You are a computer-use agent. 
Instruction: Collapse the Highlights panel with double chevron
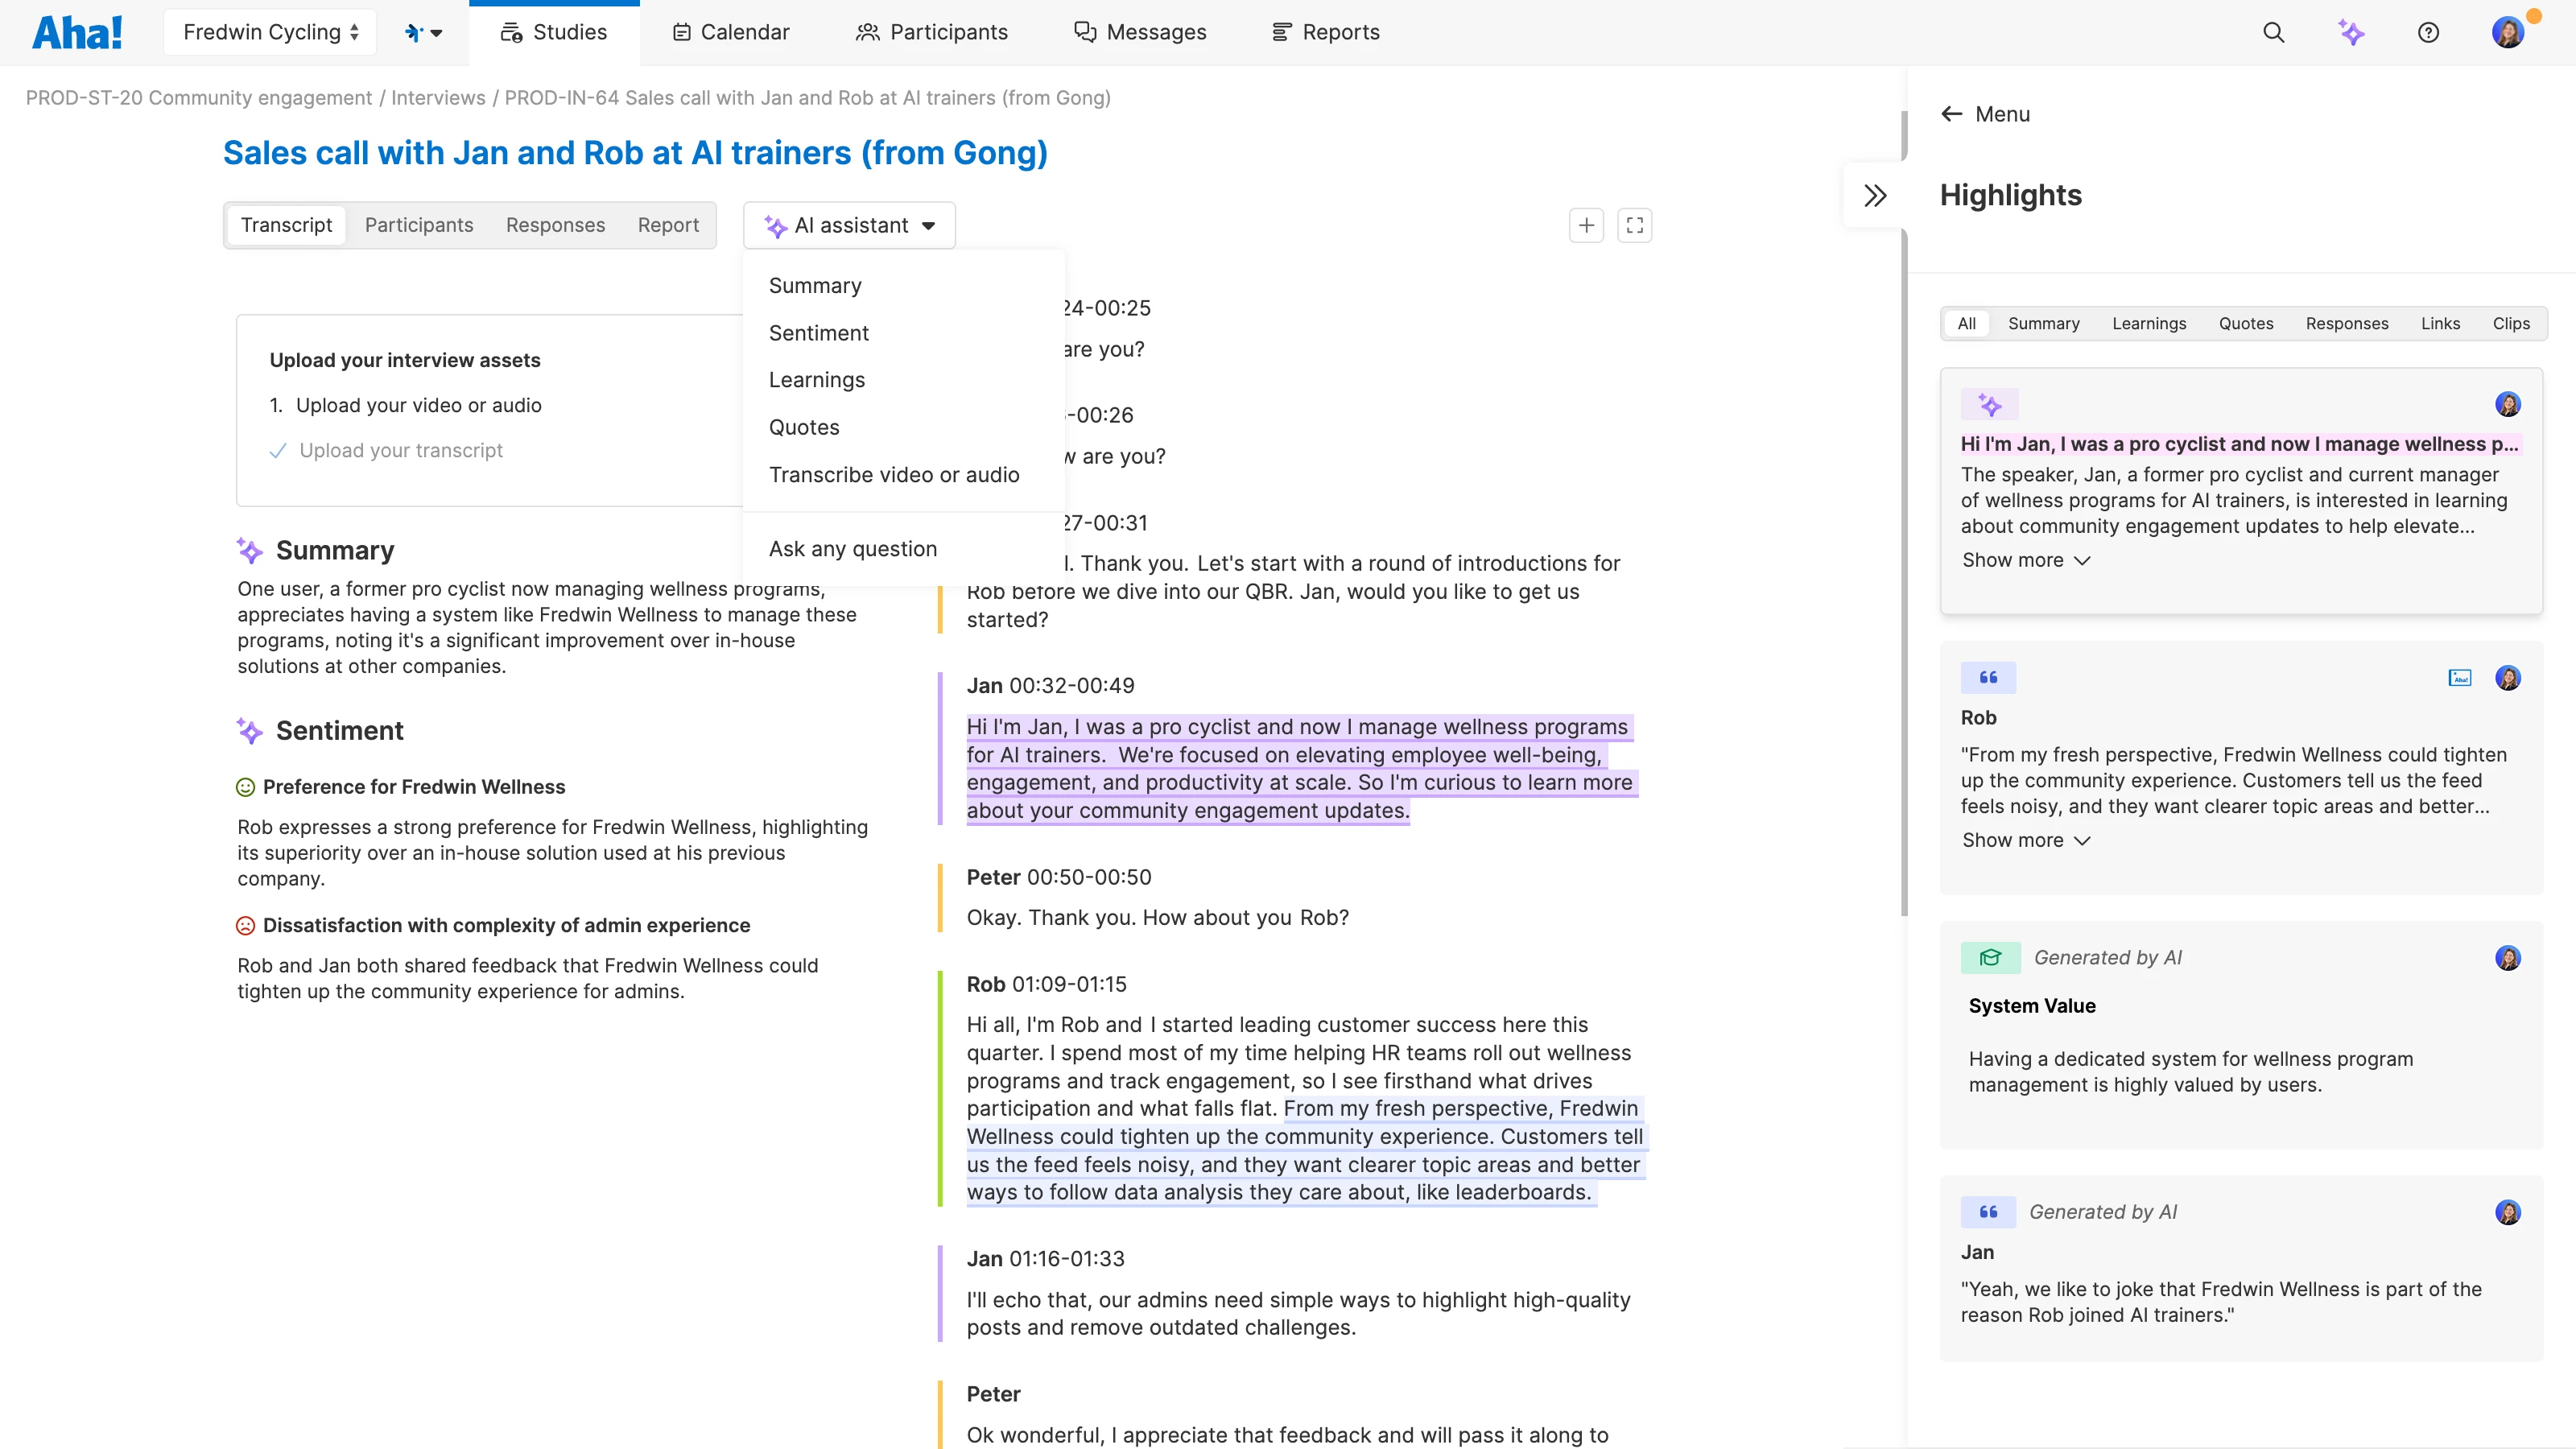click(1875, 195)
